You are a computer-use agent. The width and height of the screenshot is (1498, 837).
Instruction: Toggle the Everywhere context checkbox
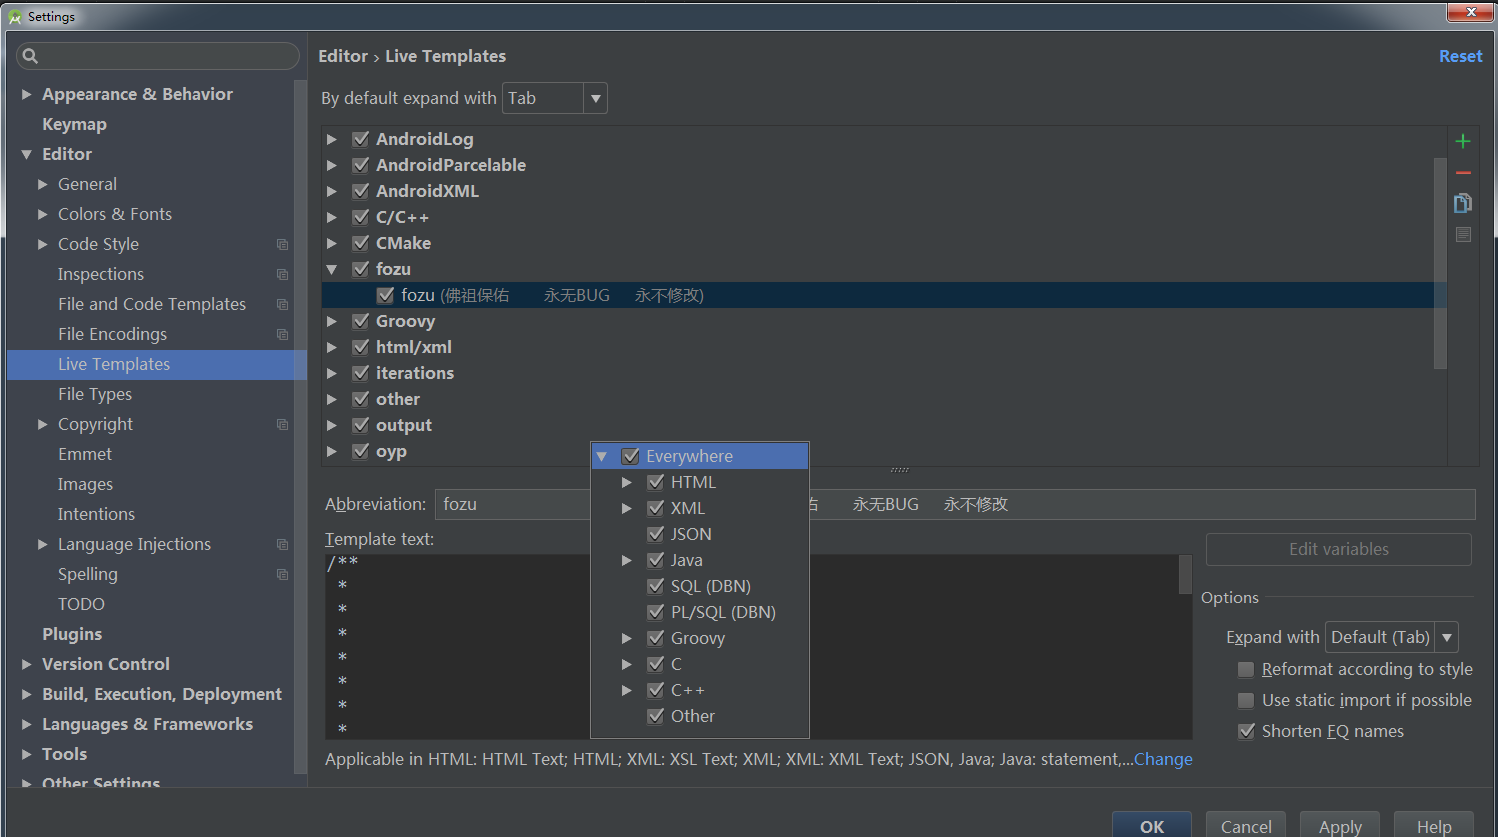(x=631, y=456)
